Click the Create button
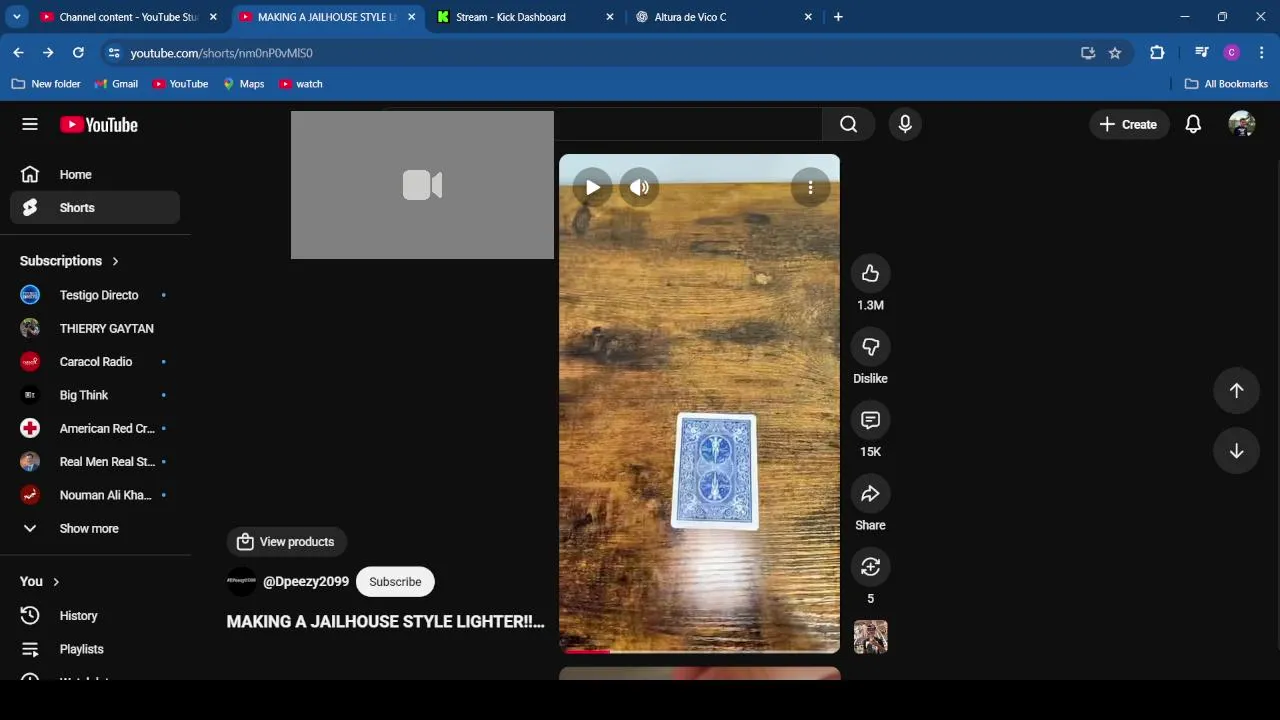 coord(1128,124)
